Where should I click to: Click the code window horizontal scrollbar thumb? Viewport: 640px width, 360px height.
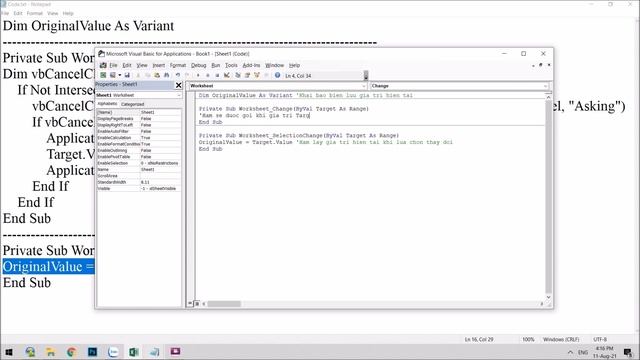click(224, 304)
